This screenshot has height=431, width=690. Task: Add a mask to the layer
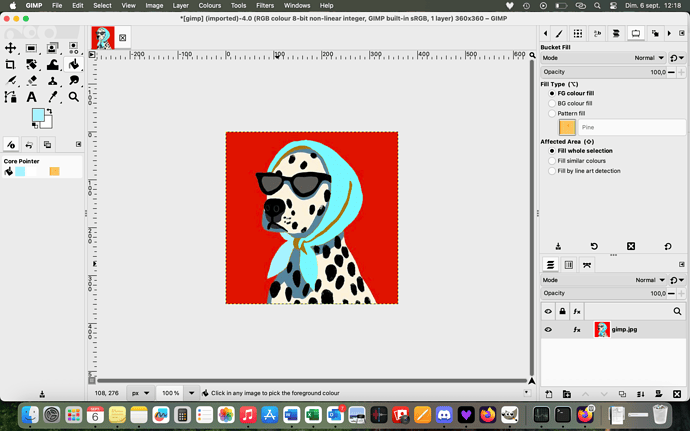tap(659, 394)
